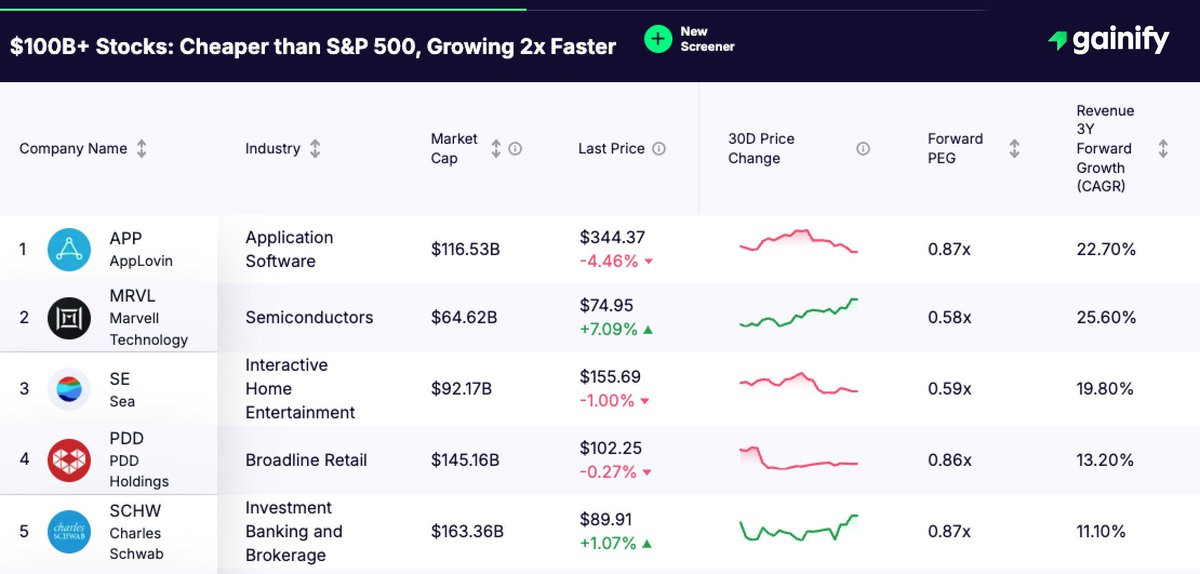Image resolution: width=1200 pixels, height=574 pixels.
Task: Click info icon beside Last Price
Action: [x=659, y=149]
